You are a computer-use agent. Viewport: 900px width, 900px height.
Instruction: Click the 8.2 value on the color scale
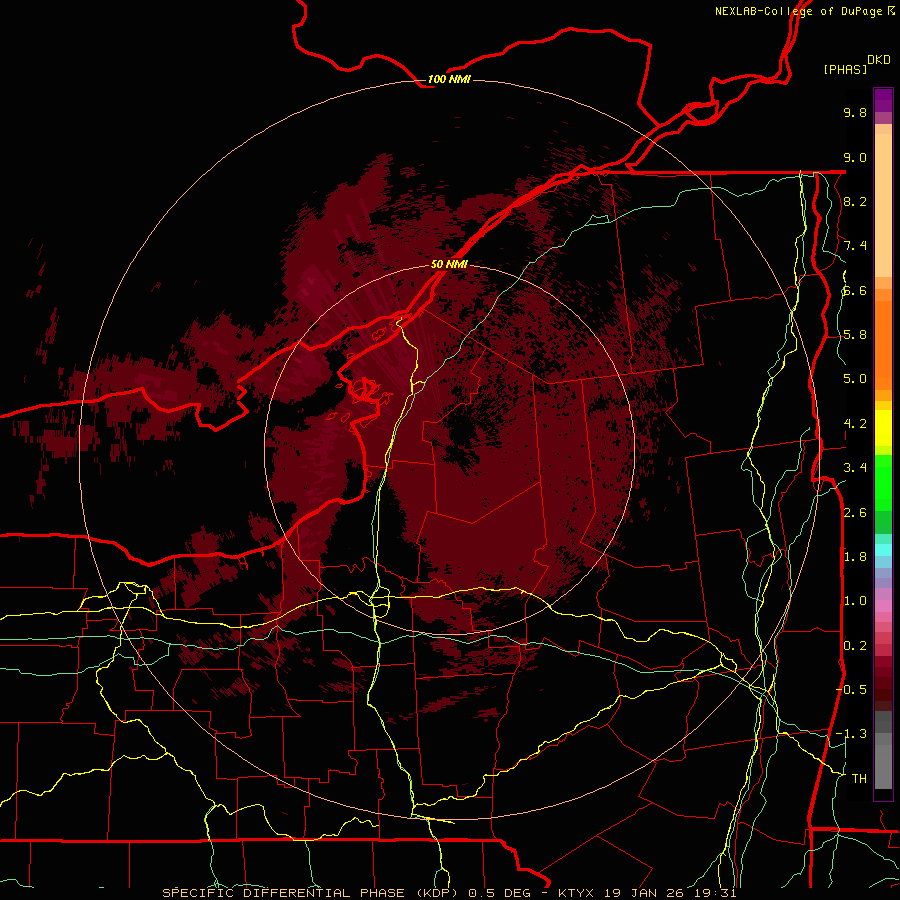tap(855, 201)
